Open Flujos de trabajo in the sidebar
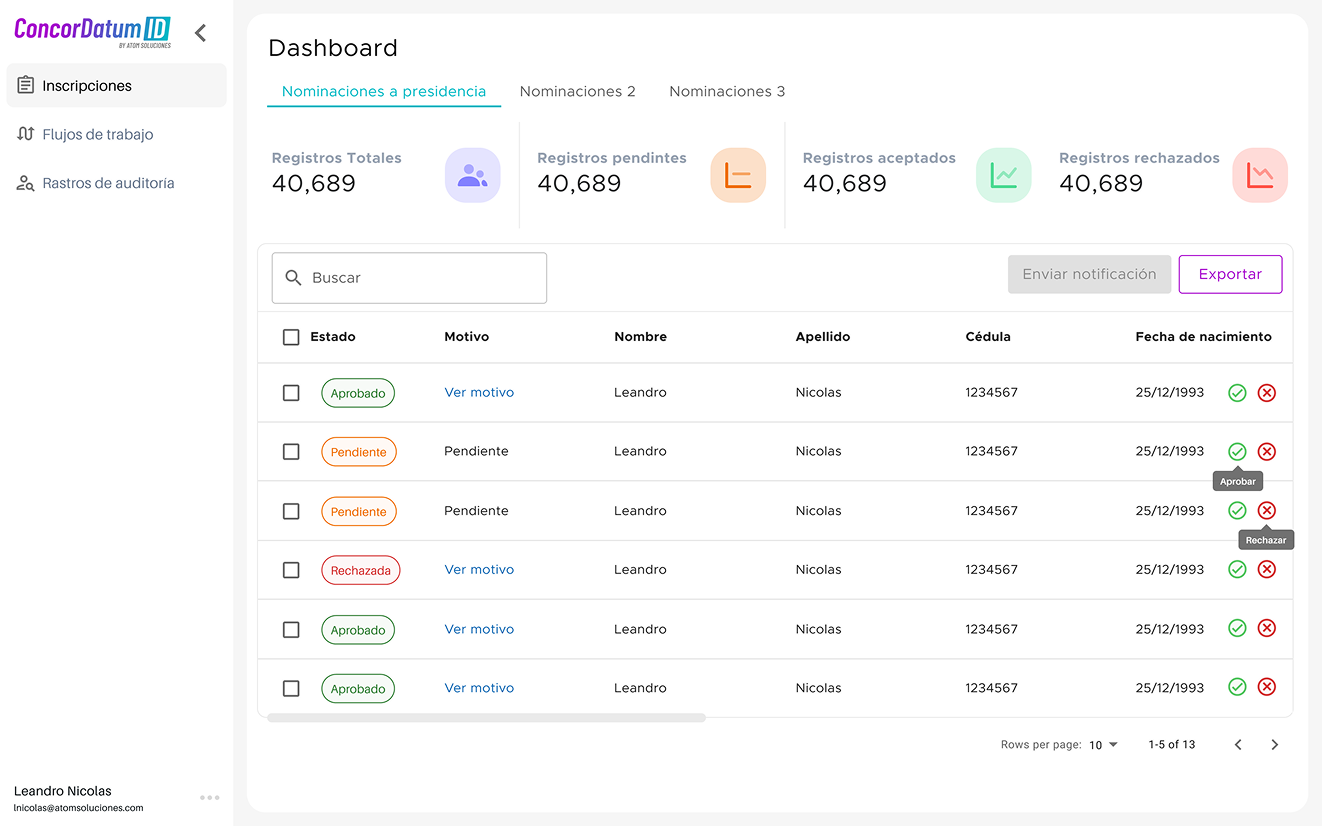The height and width of the screenshot is (826, 1322). pos(97,135)
